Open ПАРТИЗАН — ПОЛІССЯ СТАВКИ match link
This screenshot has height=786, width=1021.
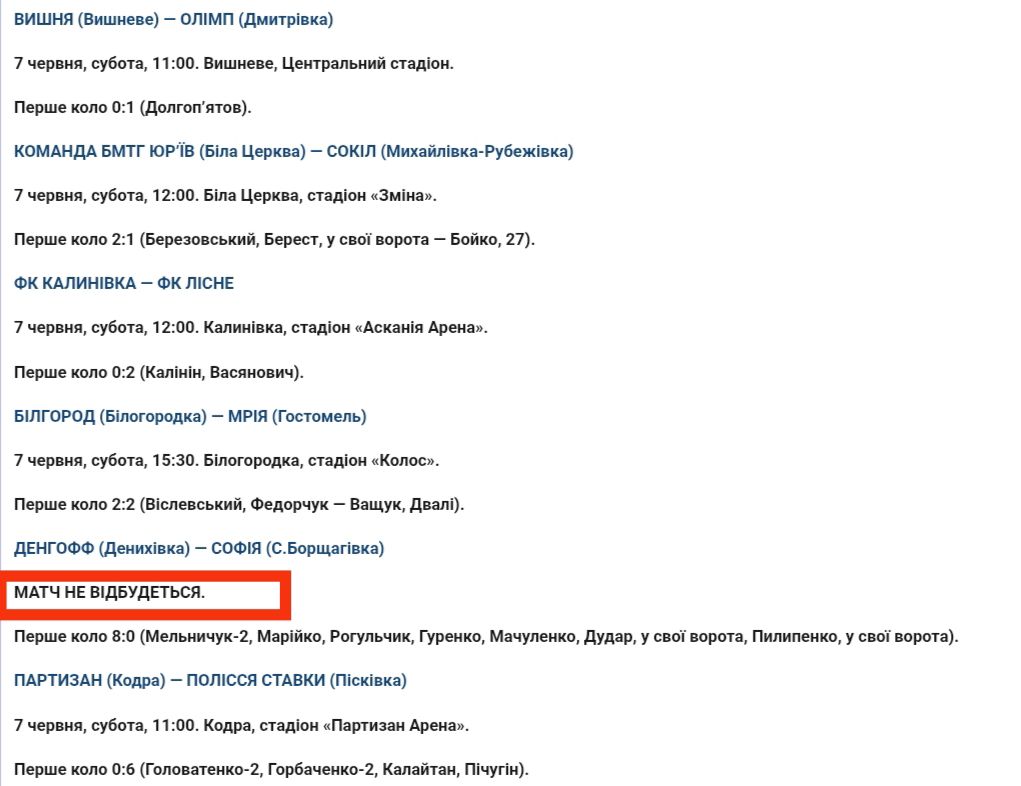tap(210, 681)
